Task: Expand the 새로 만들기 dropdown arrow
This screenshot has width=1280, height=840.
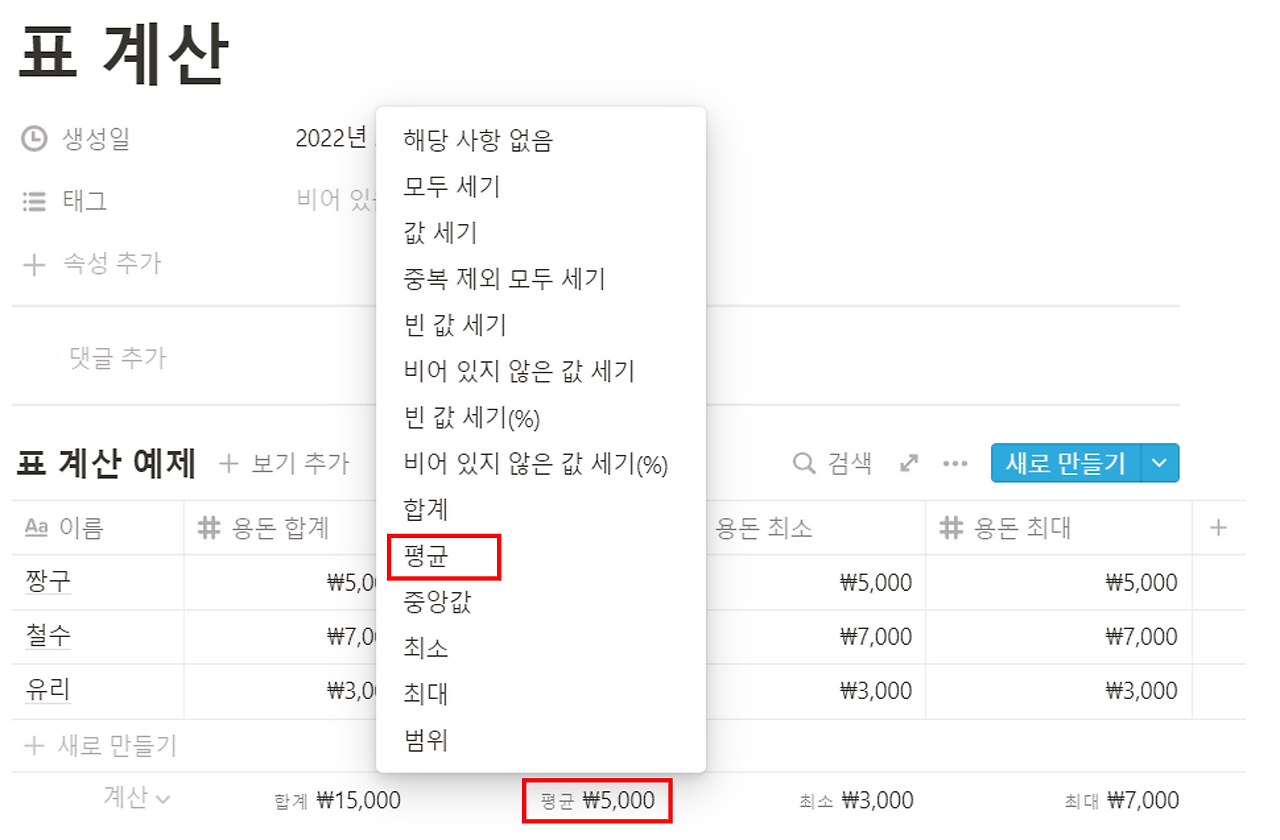Action: tap(1160, 463)
